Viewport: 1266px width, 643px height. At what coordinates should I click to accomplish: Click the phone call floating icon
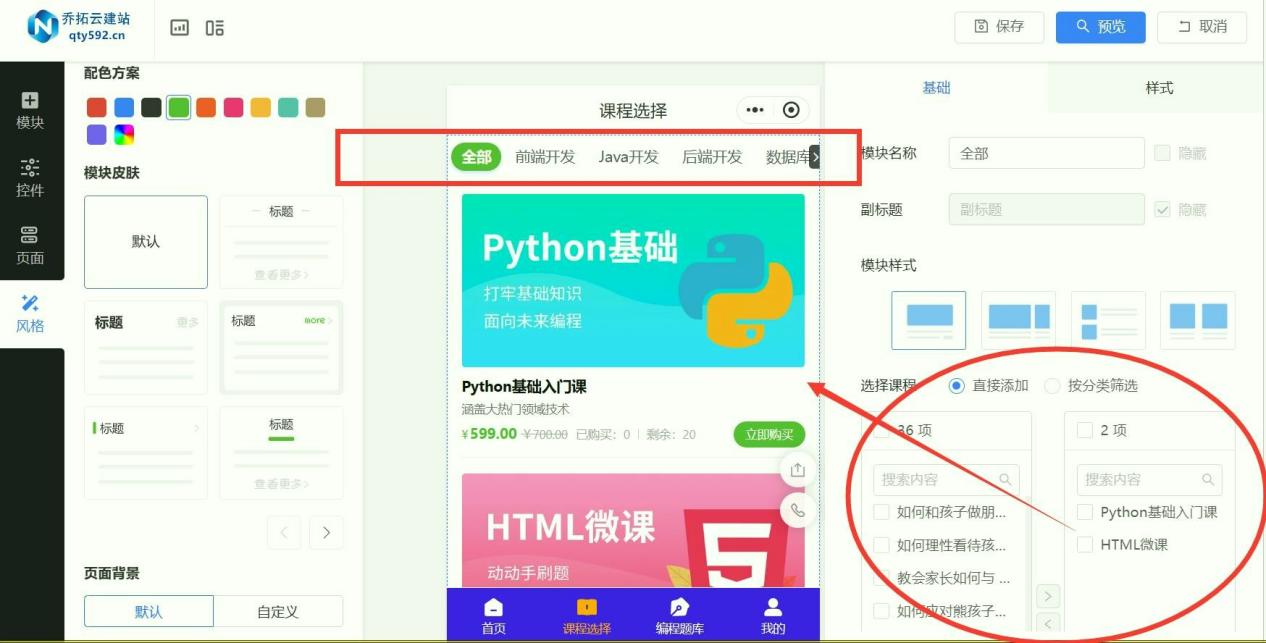(797, 510)
